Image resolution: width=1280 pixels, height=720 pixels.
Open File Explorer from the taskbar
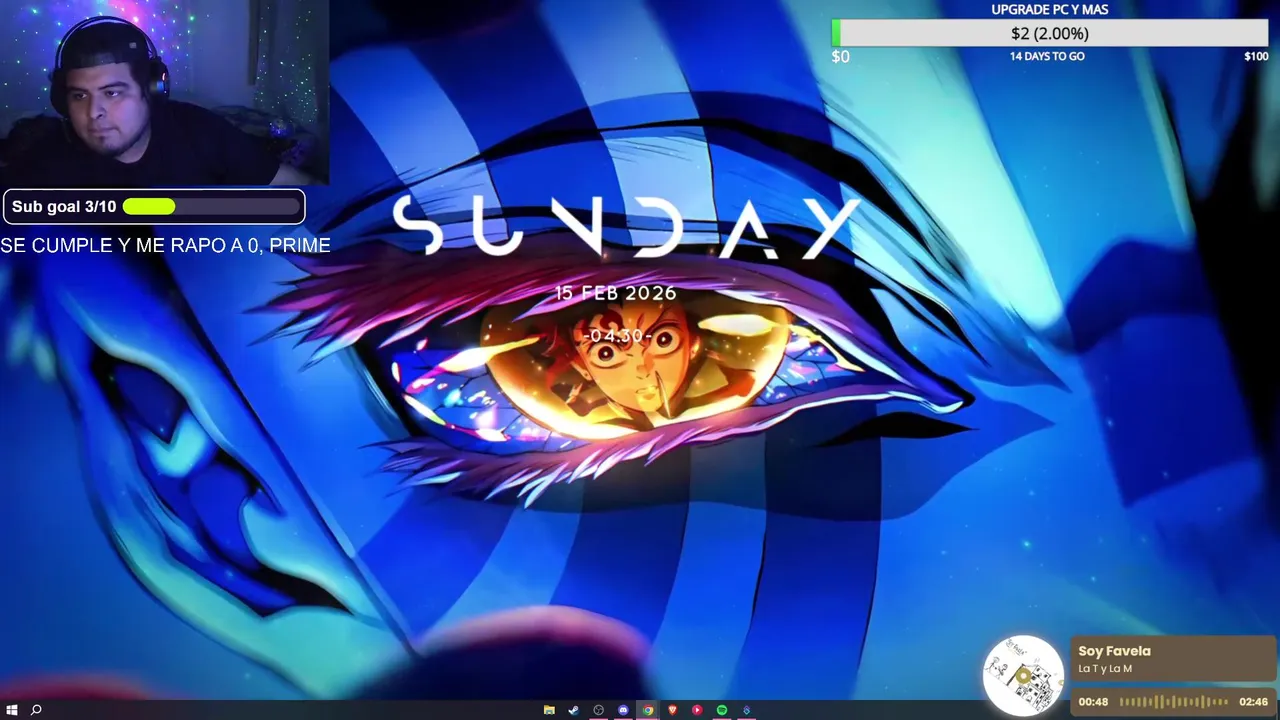click(x=549, y=710)
